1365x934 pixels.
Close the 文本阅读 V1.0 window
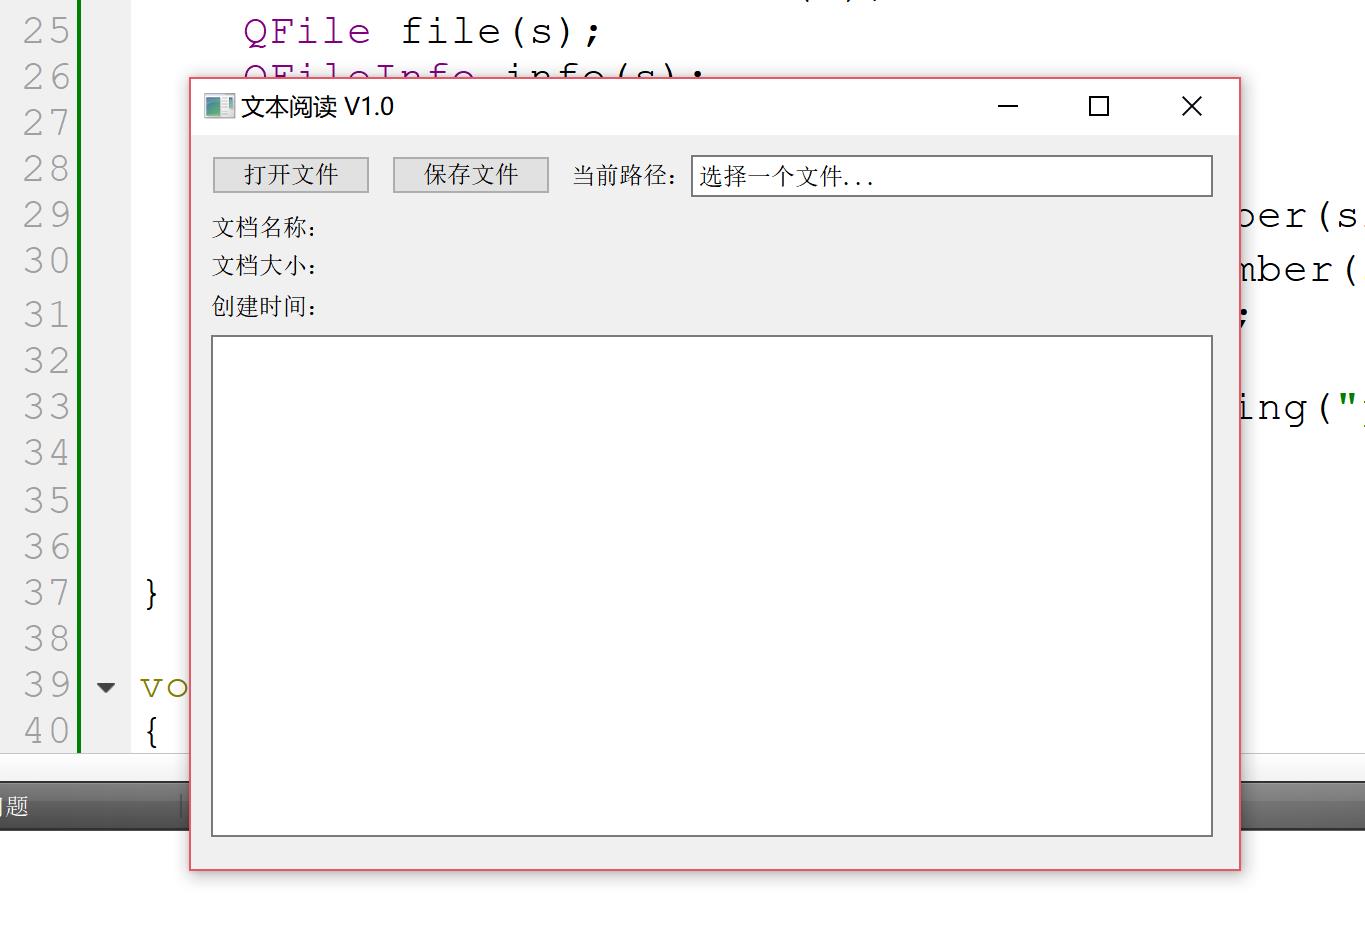(1191, 106)
